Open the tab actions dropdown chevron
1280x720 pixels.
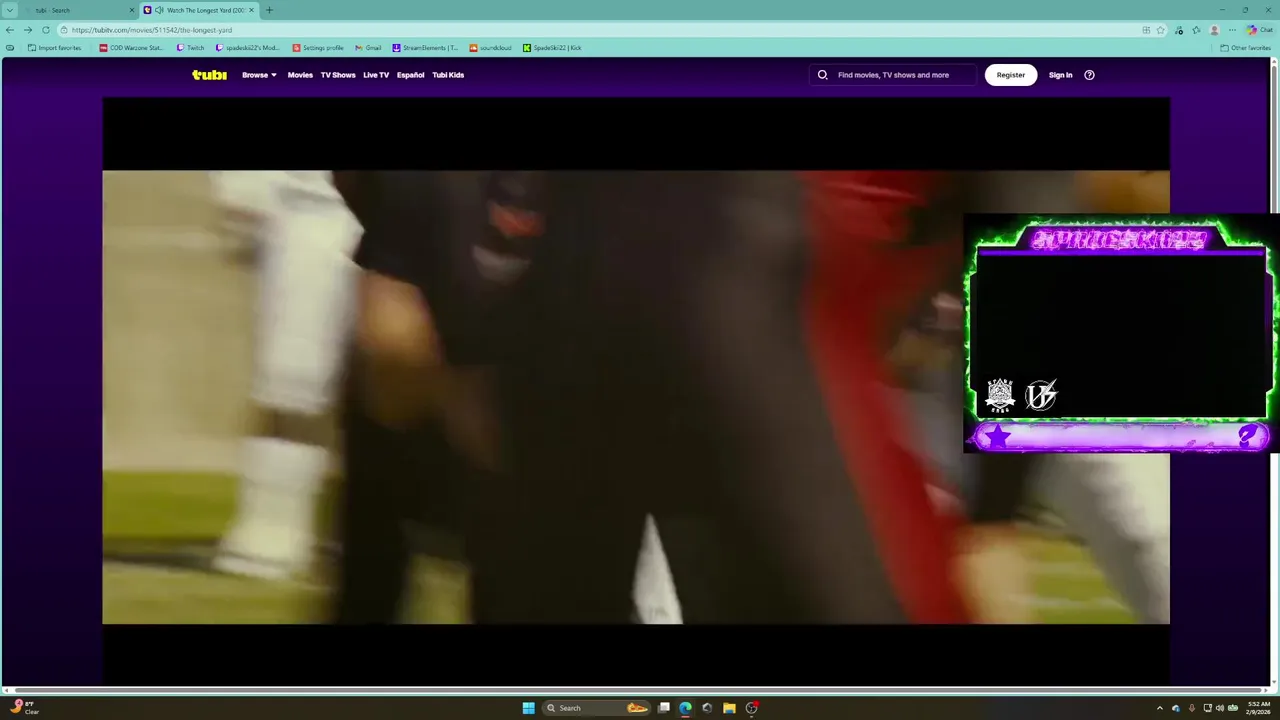[10, 10]
